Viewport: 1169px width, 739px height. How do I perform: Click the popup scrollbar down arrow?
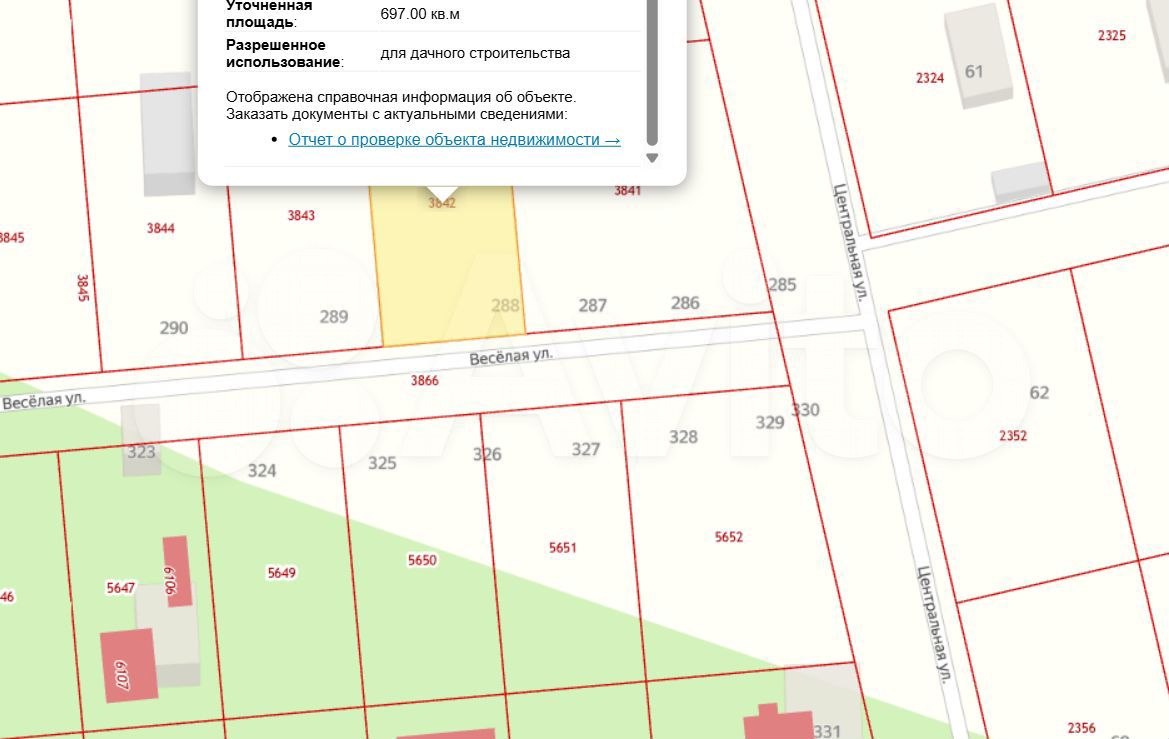click(x=652, y=158)
